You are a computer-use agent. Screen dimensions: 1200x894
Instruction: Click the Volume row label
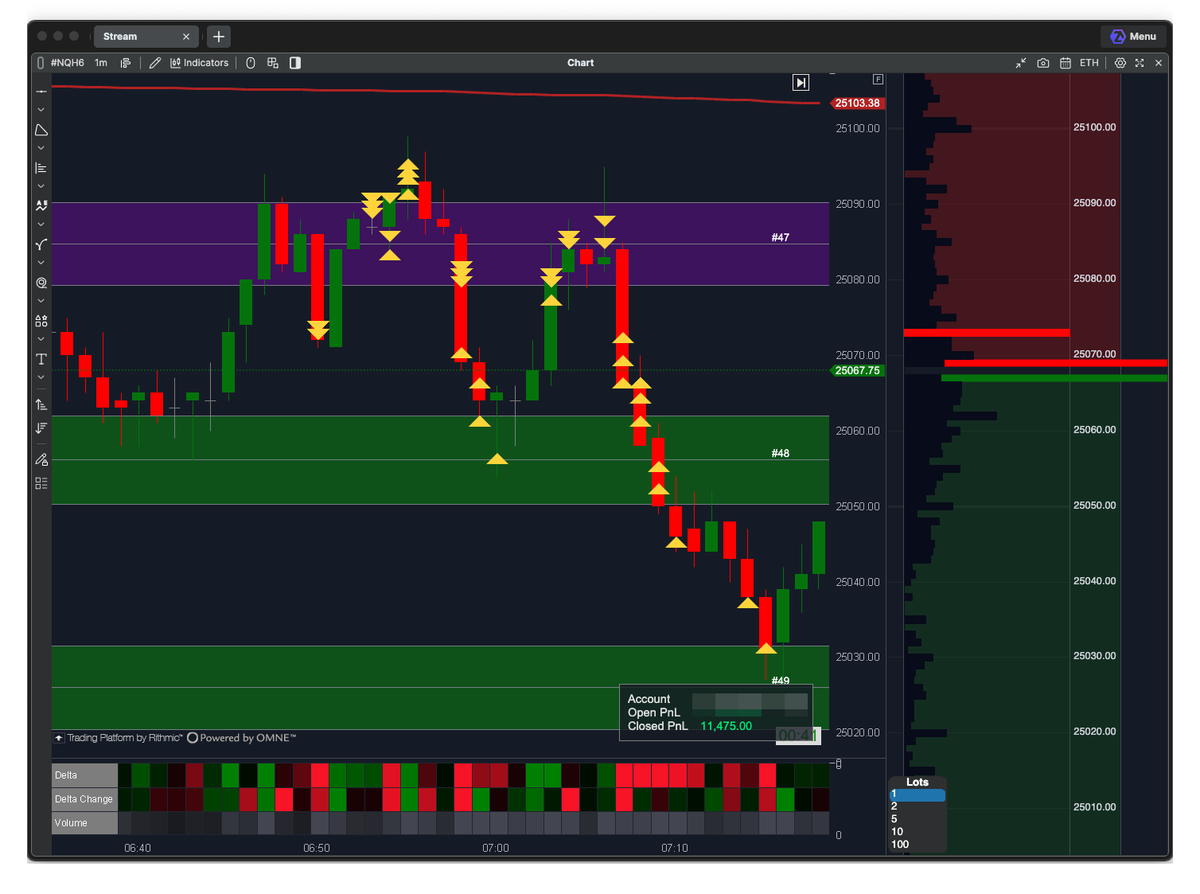coord(85,823)
